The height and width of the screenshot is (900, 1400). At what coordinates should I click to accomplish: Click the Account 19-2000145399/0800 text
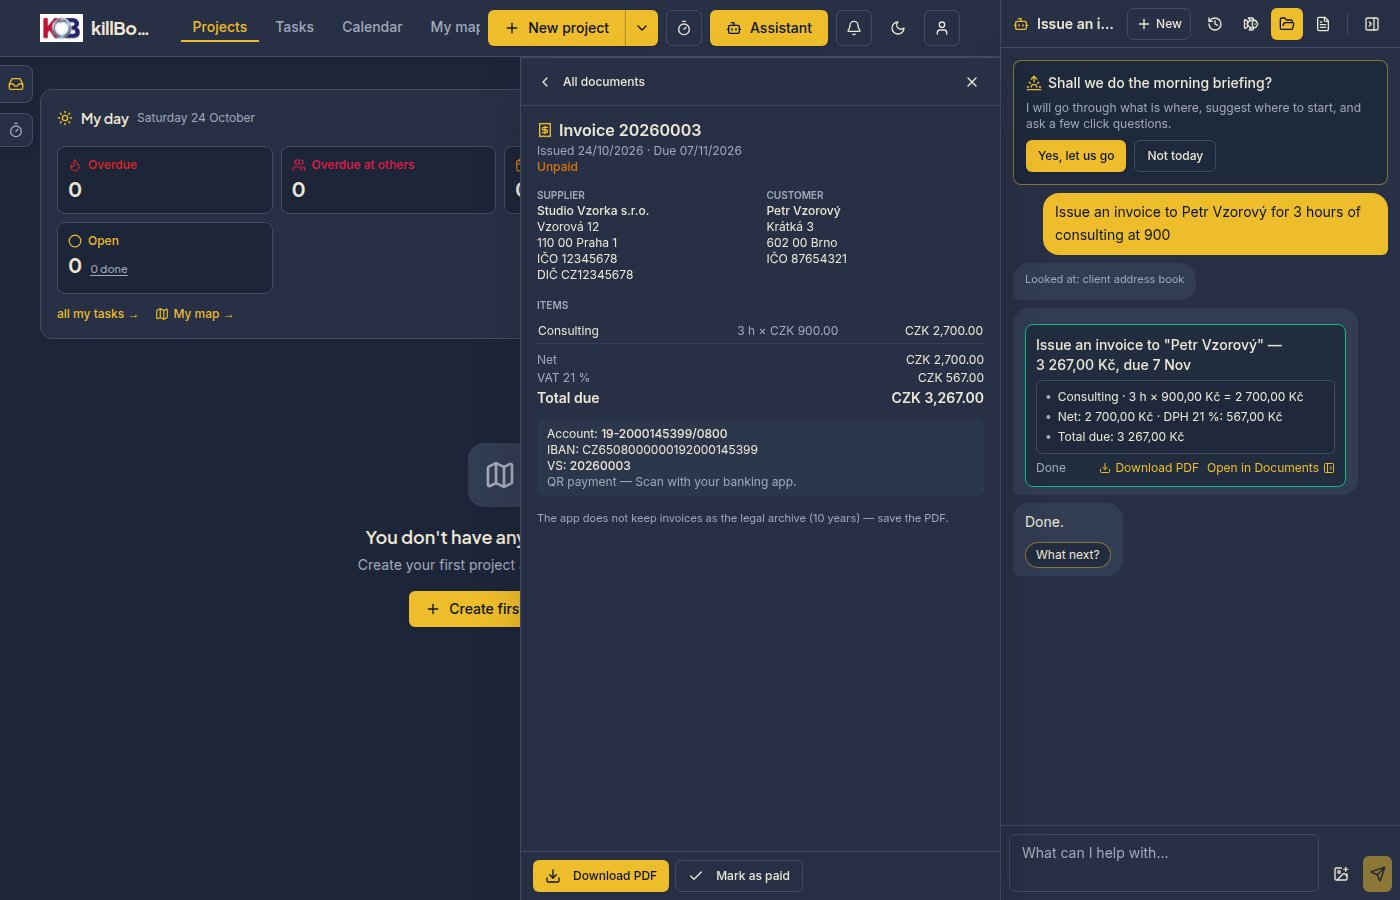[637, 434]
